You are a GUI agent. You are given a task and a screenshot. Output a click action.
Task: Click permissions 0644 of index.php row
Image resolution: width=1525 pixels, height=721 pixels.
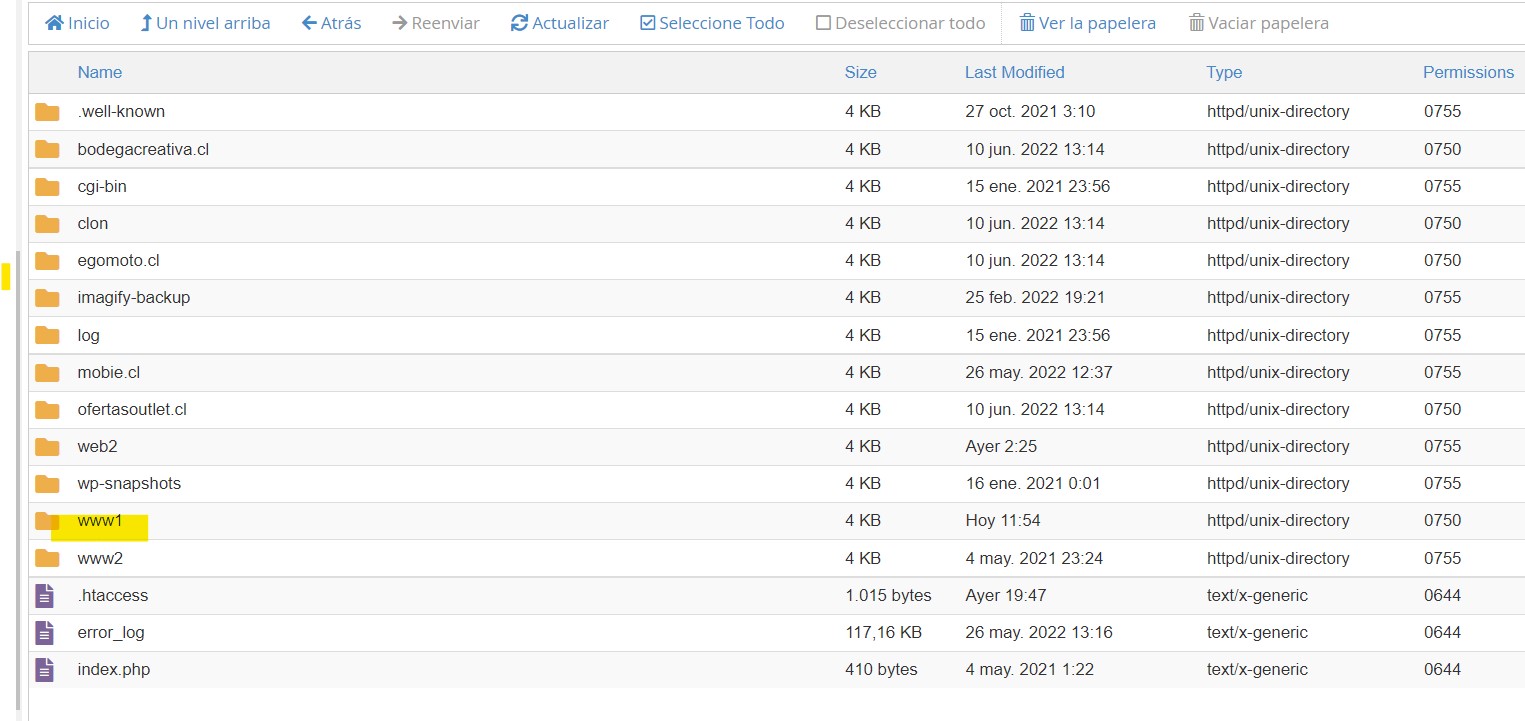[1443, 669]
